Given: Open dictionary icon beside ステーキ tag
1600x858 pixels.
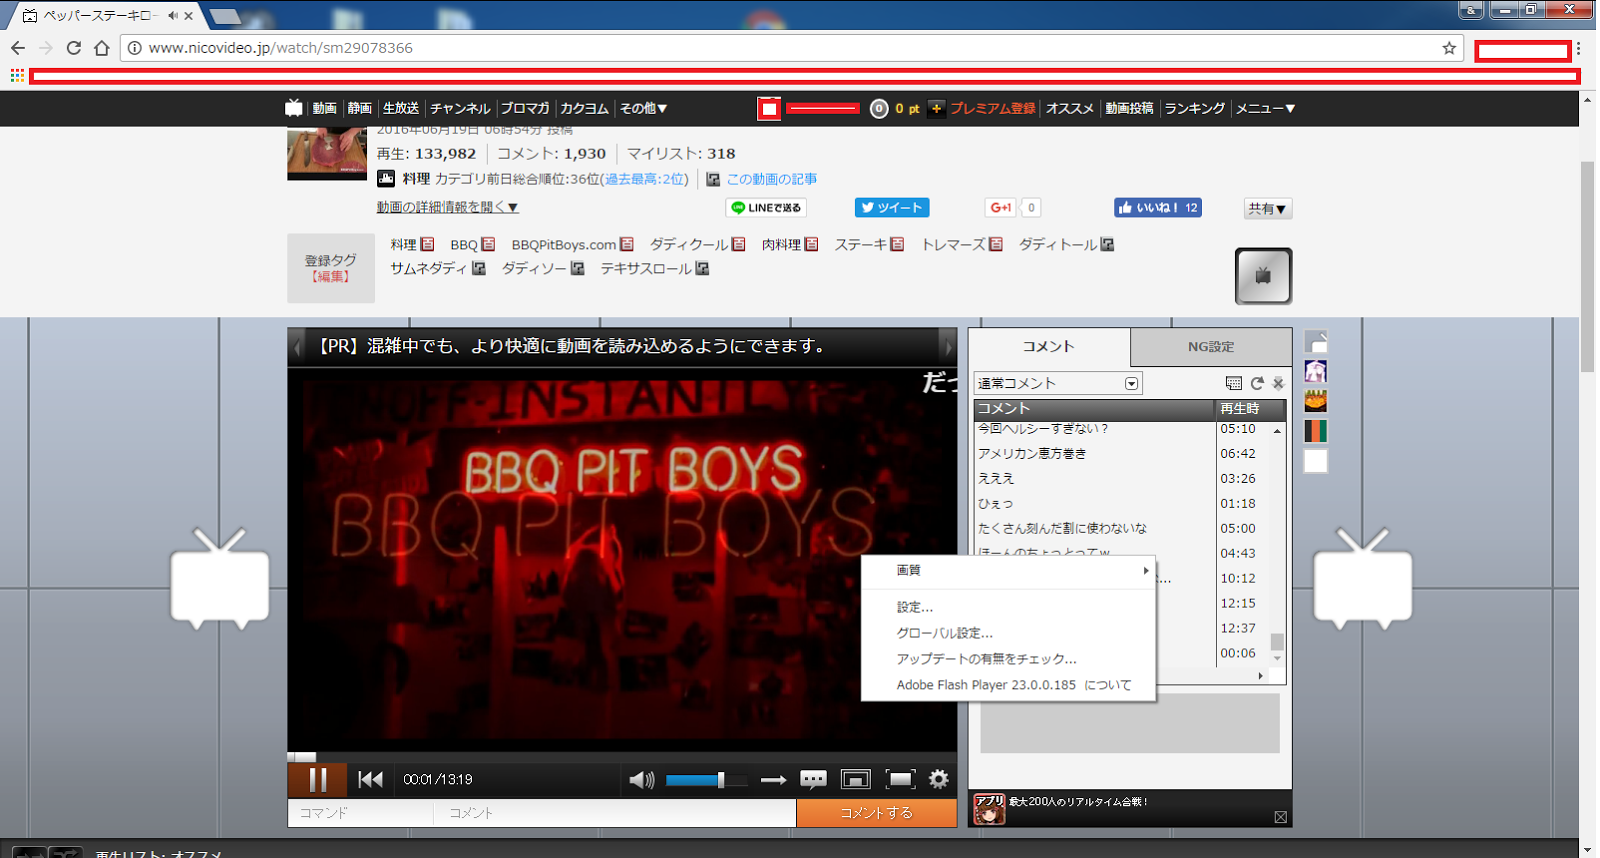Looking at the screenshot, I should tap(897, 244).
